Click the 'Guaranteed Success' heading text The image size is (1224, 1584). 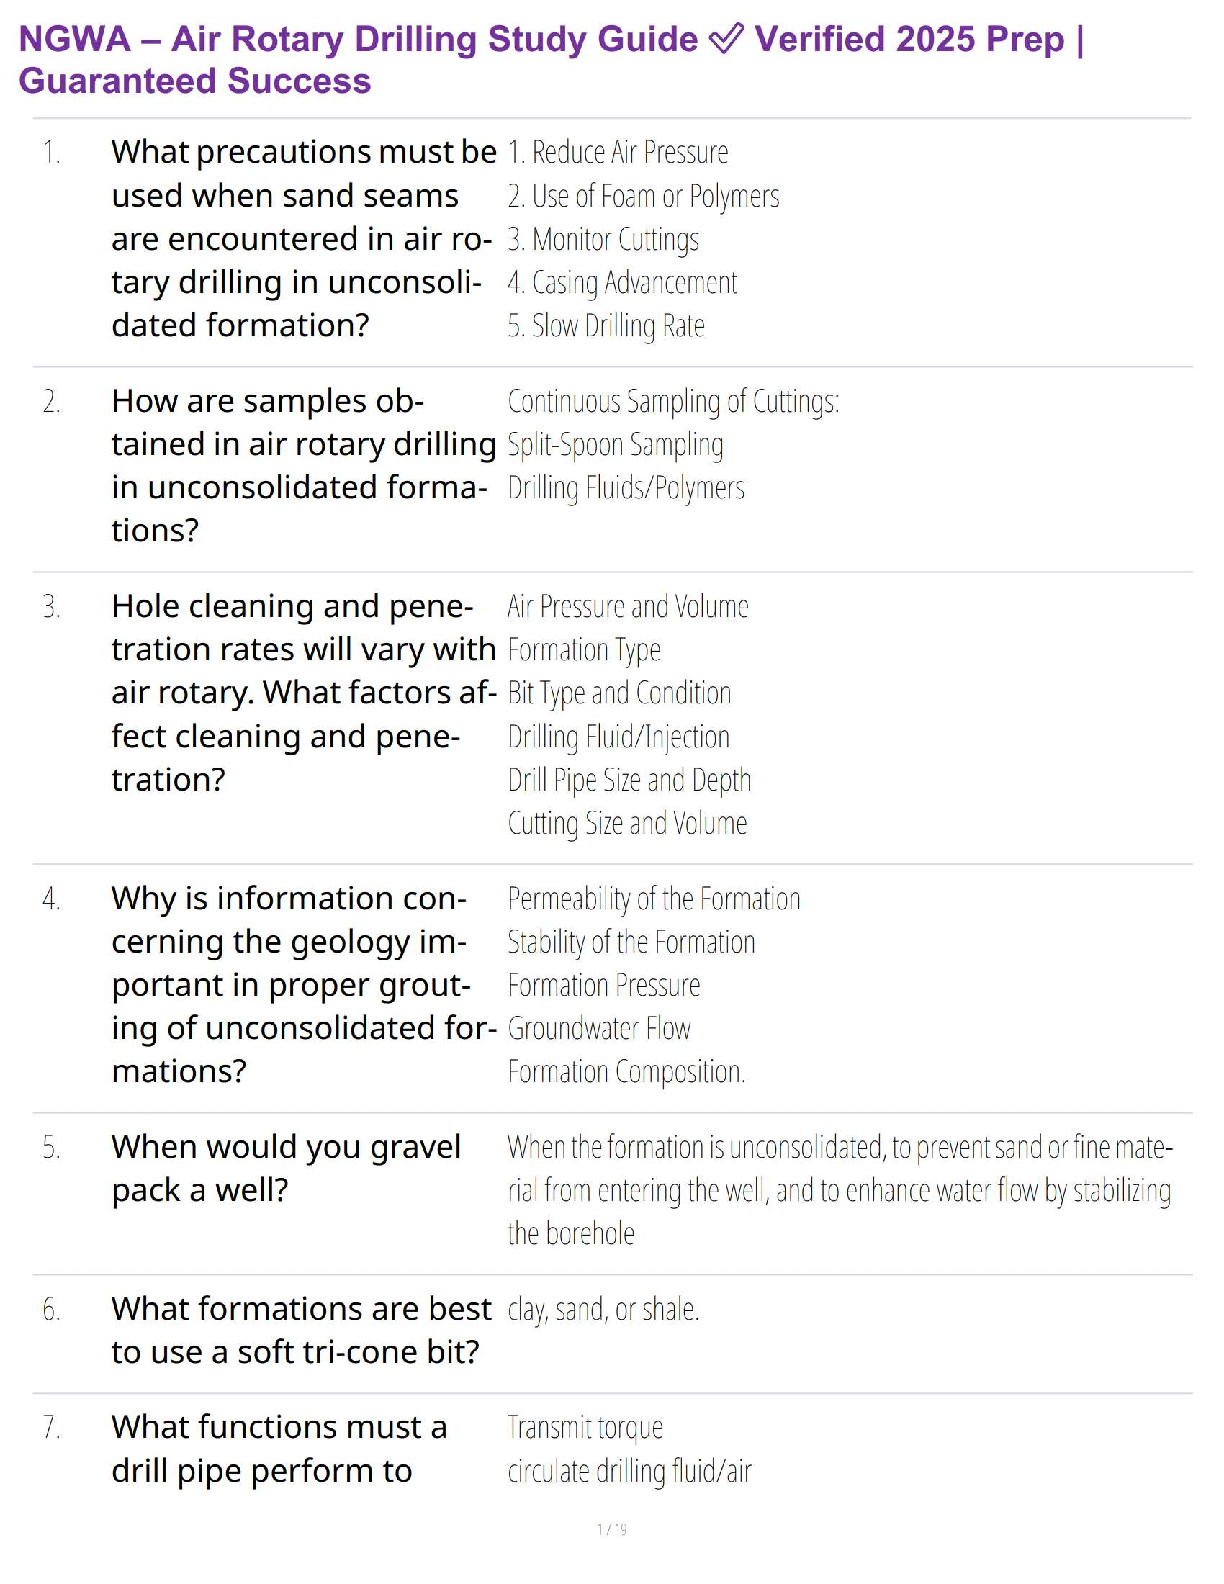(x=195, y=81)
